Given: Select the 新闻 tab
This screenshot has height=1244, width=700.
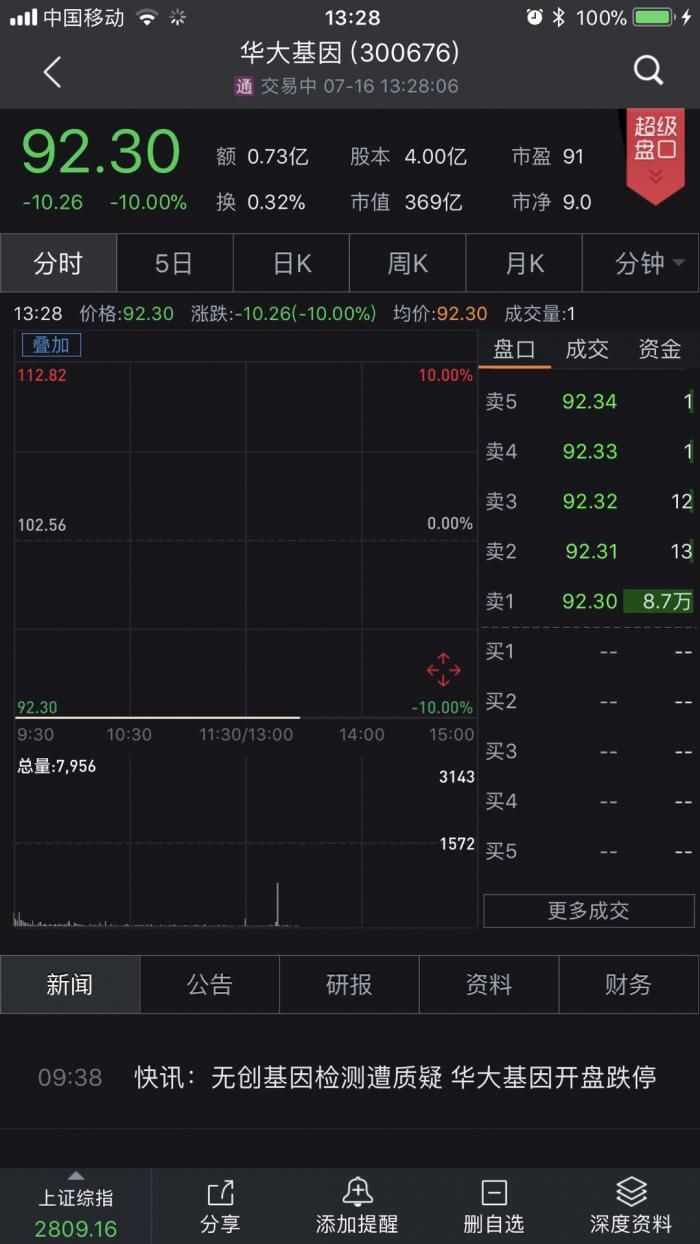Looking at the screenshot, I should tap(70, 984).
